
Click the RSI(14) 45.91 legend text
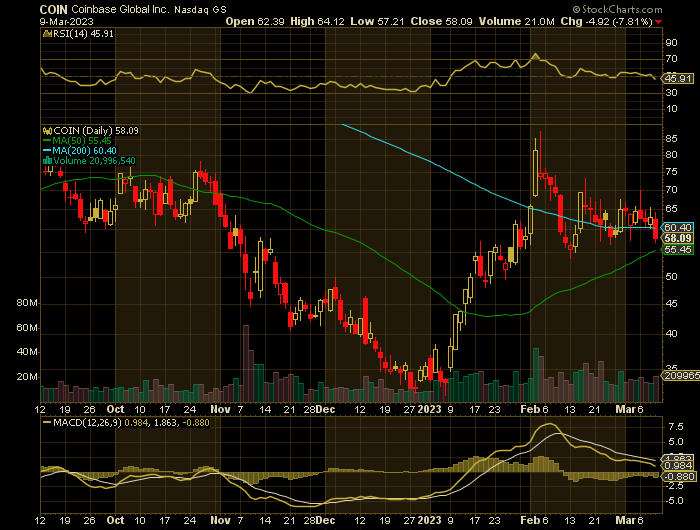[x=83, y=34]
